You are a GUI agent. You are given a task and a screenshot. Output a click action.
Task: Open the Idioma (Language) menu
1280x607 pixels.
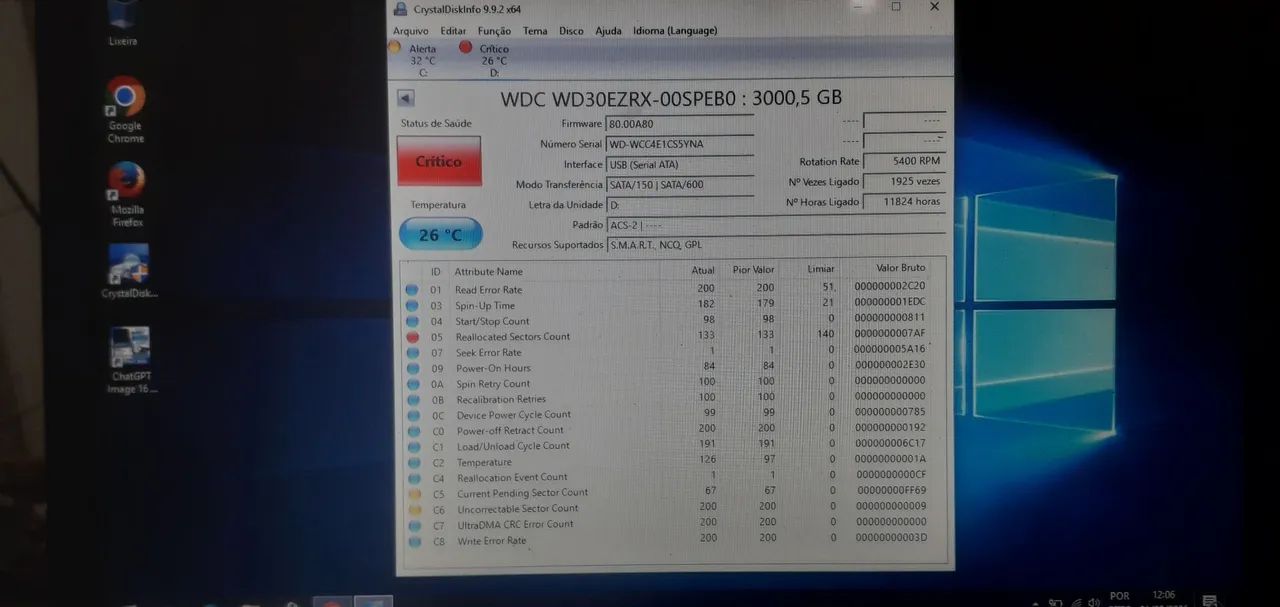(x=675, y=31)
